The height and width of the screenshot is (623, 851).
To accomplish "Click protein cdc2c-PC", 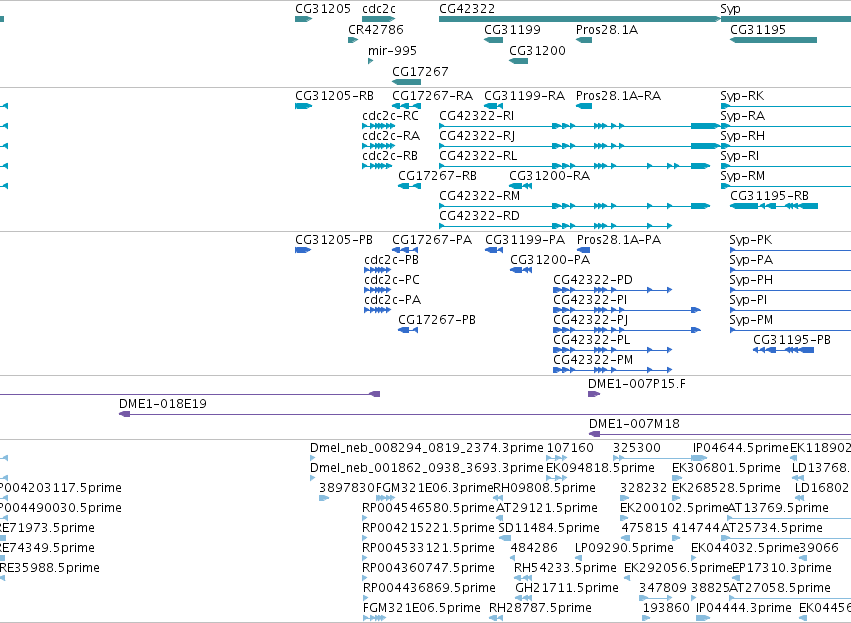I will point(378,290).
